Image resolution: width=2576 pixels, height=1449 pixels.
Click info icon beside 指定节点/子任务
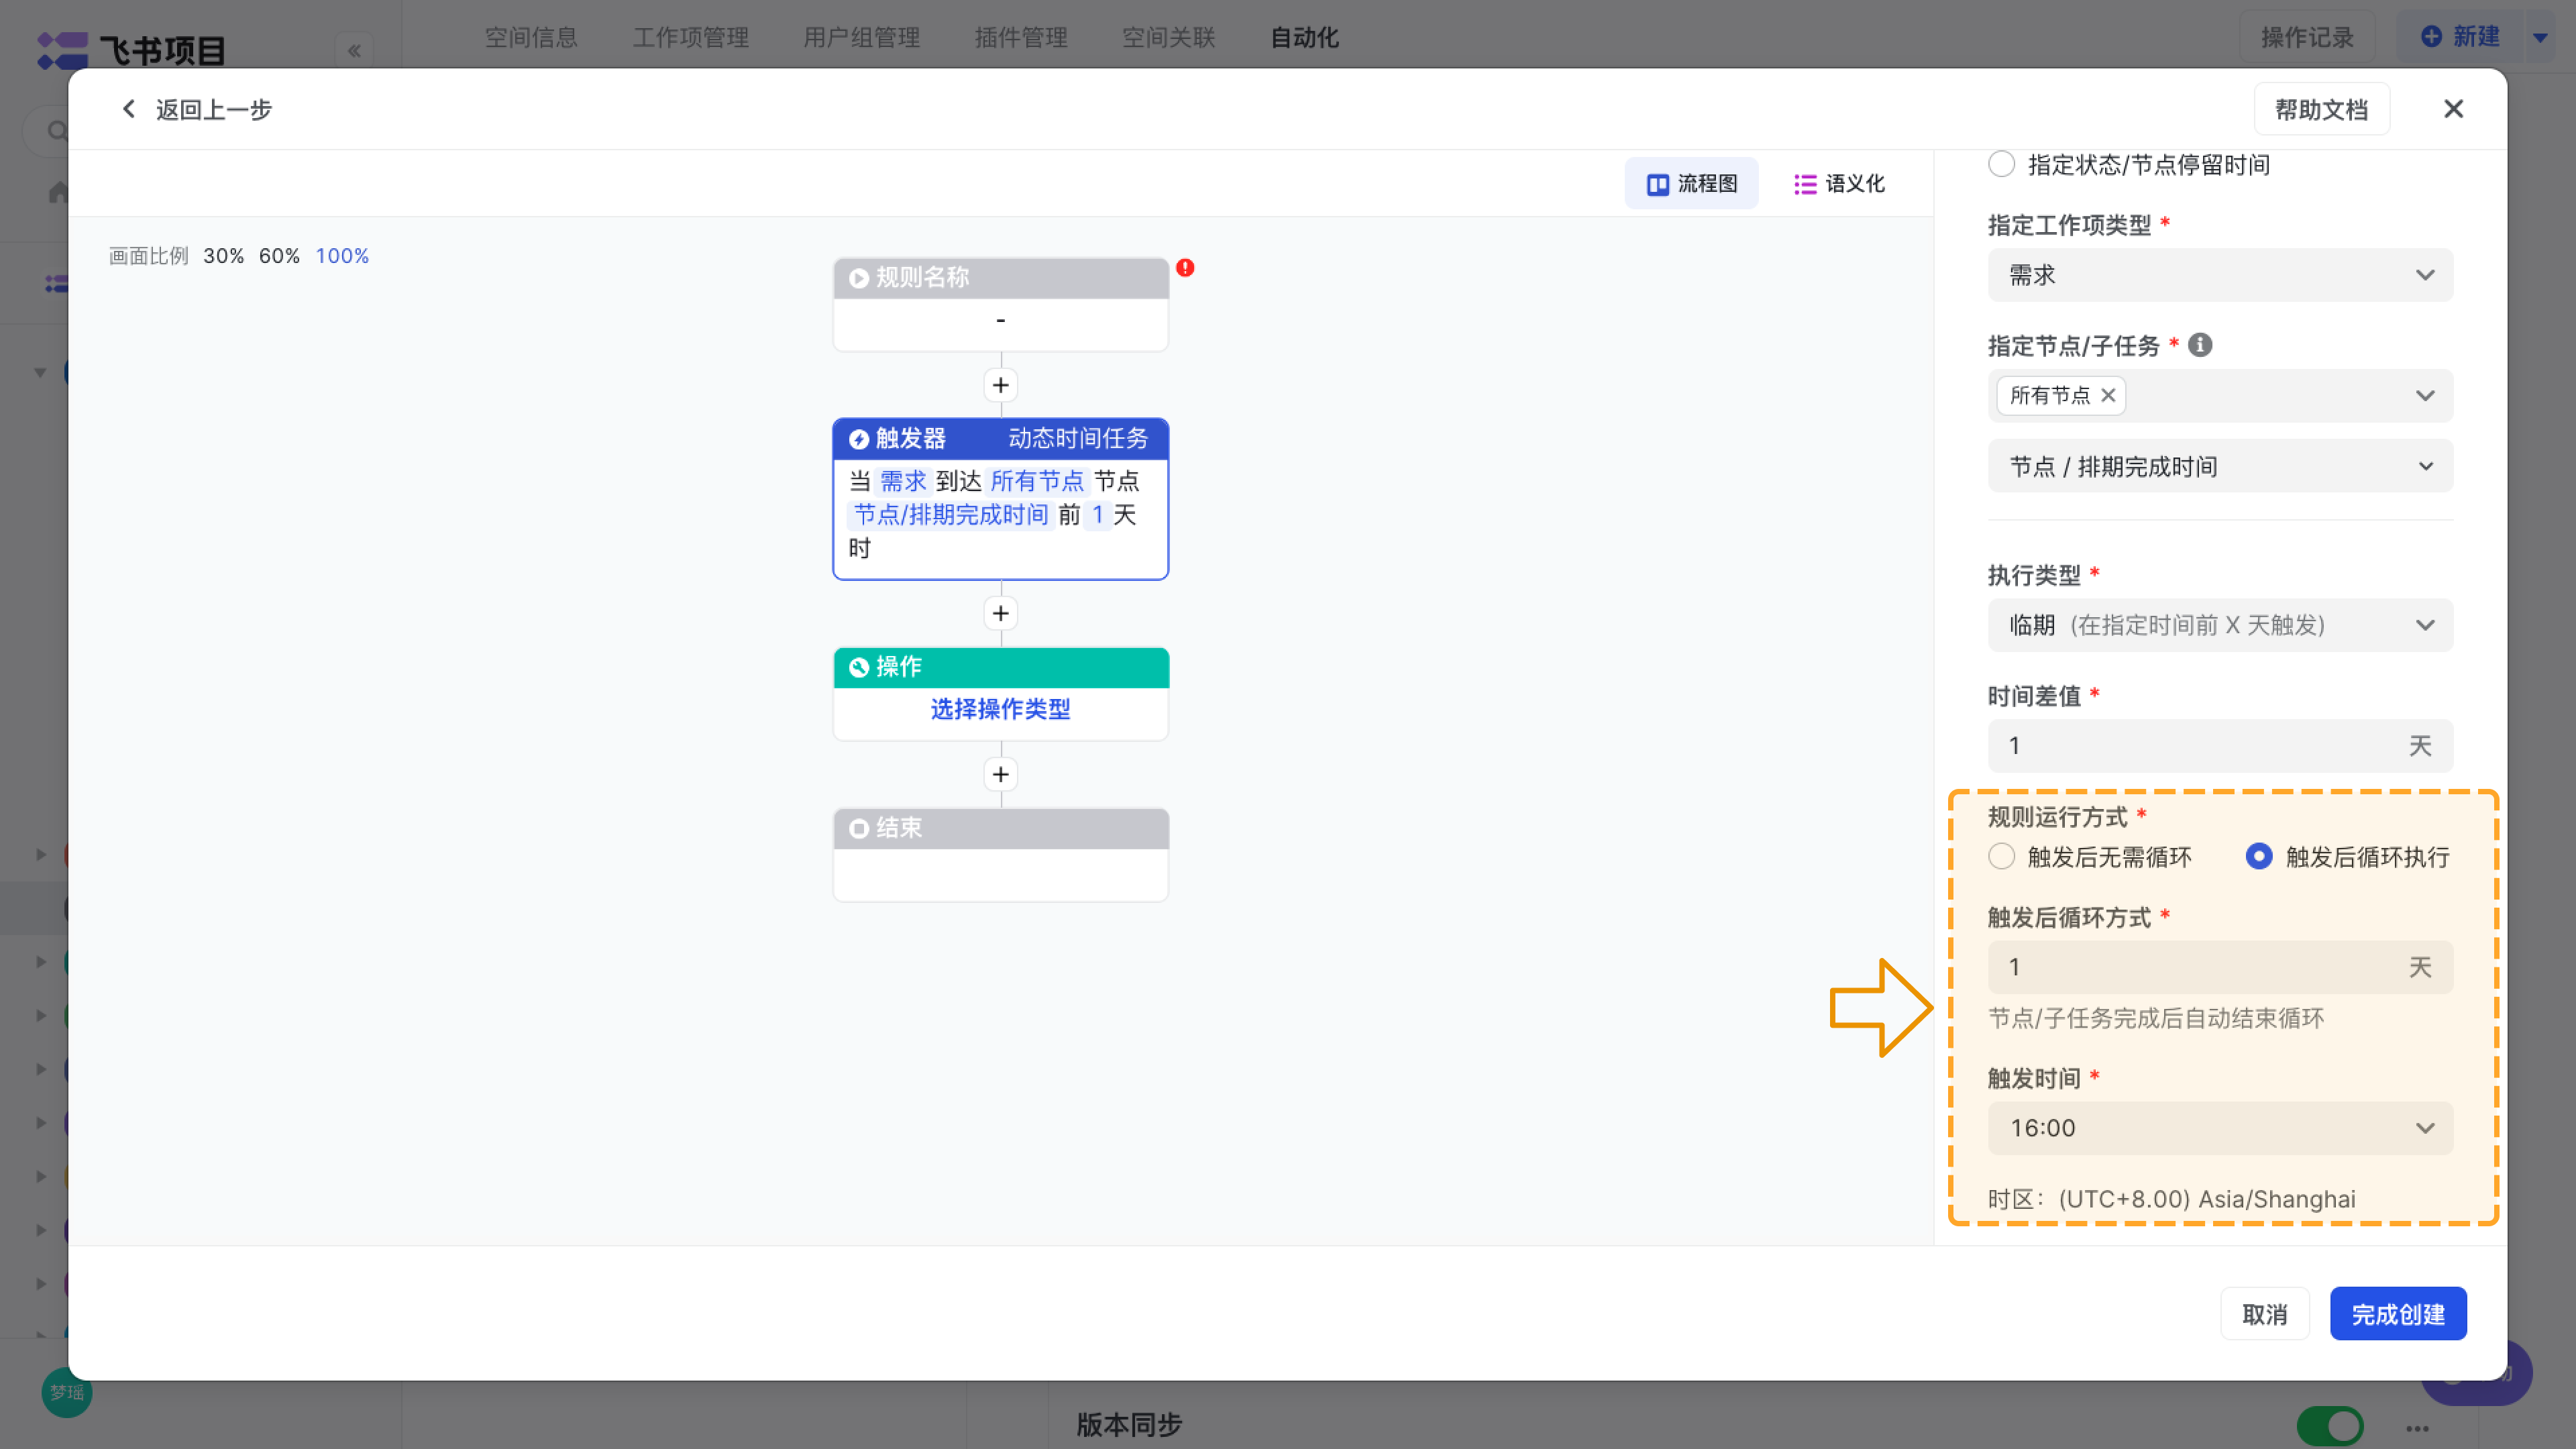pos(2200,345)
